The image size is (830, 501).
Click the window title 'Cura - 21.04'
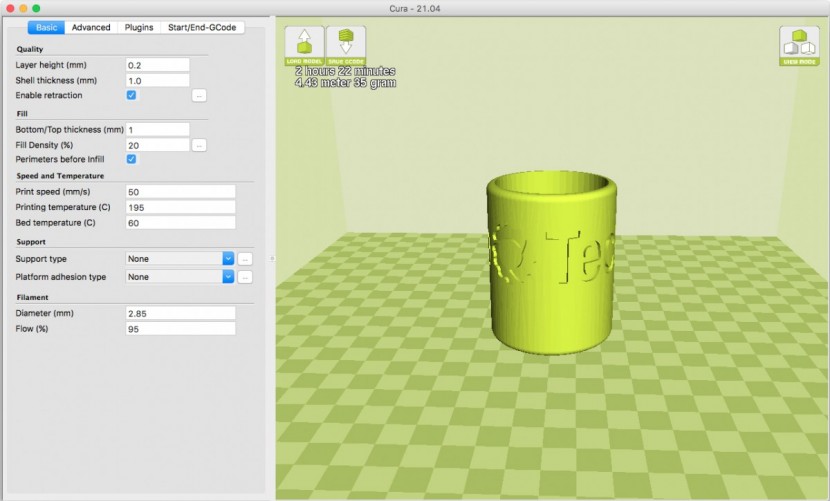[x=414, y=8]
